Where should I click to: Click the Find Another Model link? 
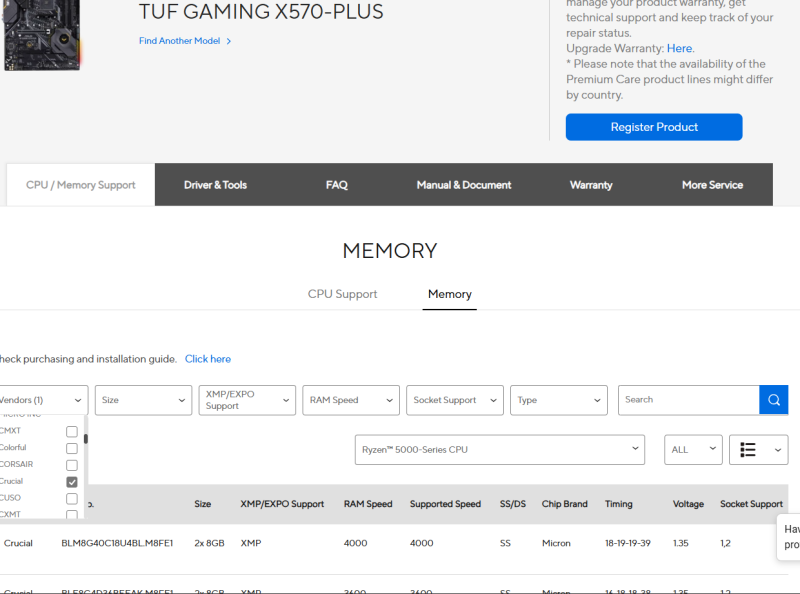click(x=180, y=41)
